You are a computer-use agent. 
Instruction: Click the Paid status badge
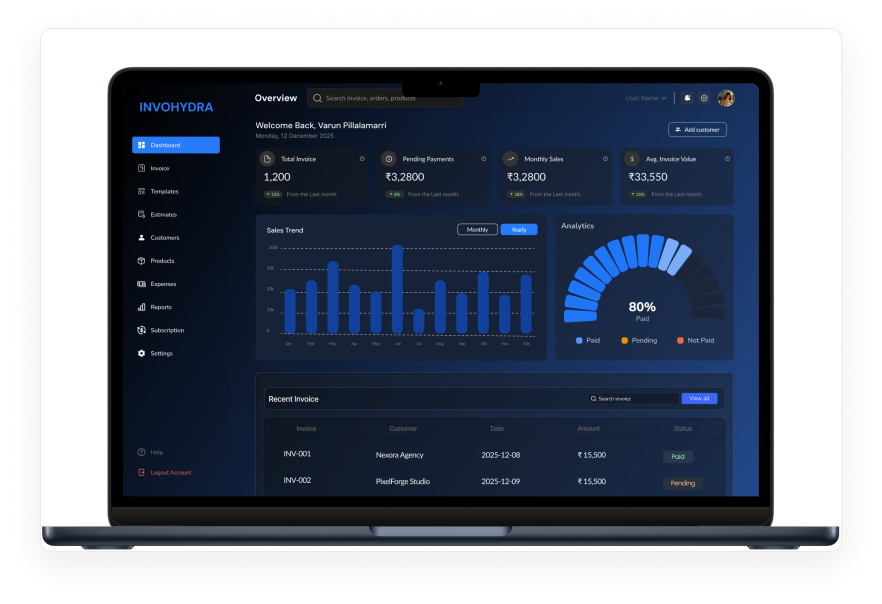[x=678, y=457]
